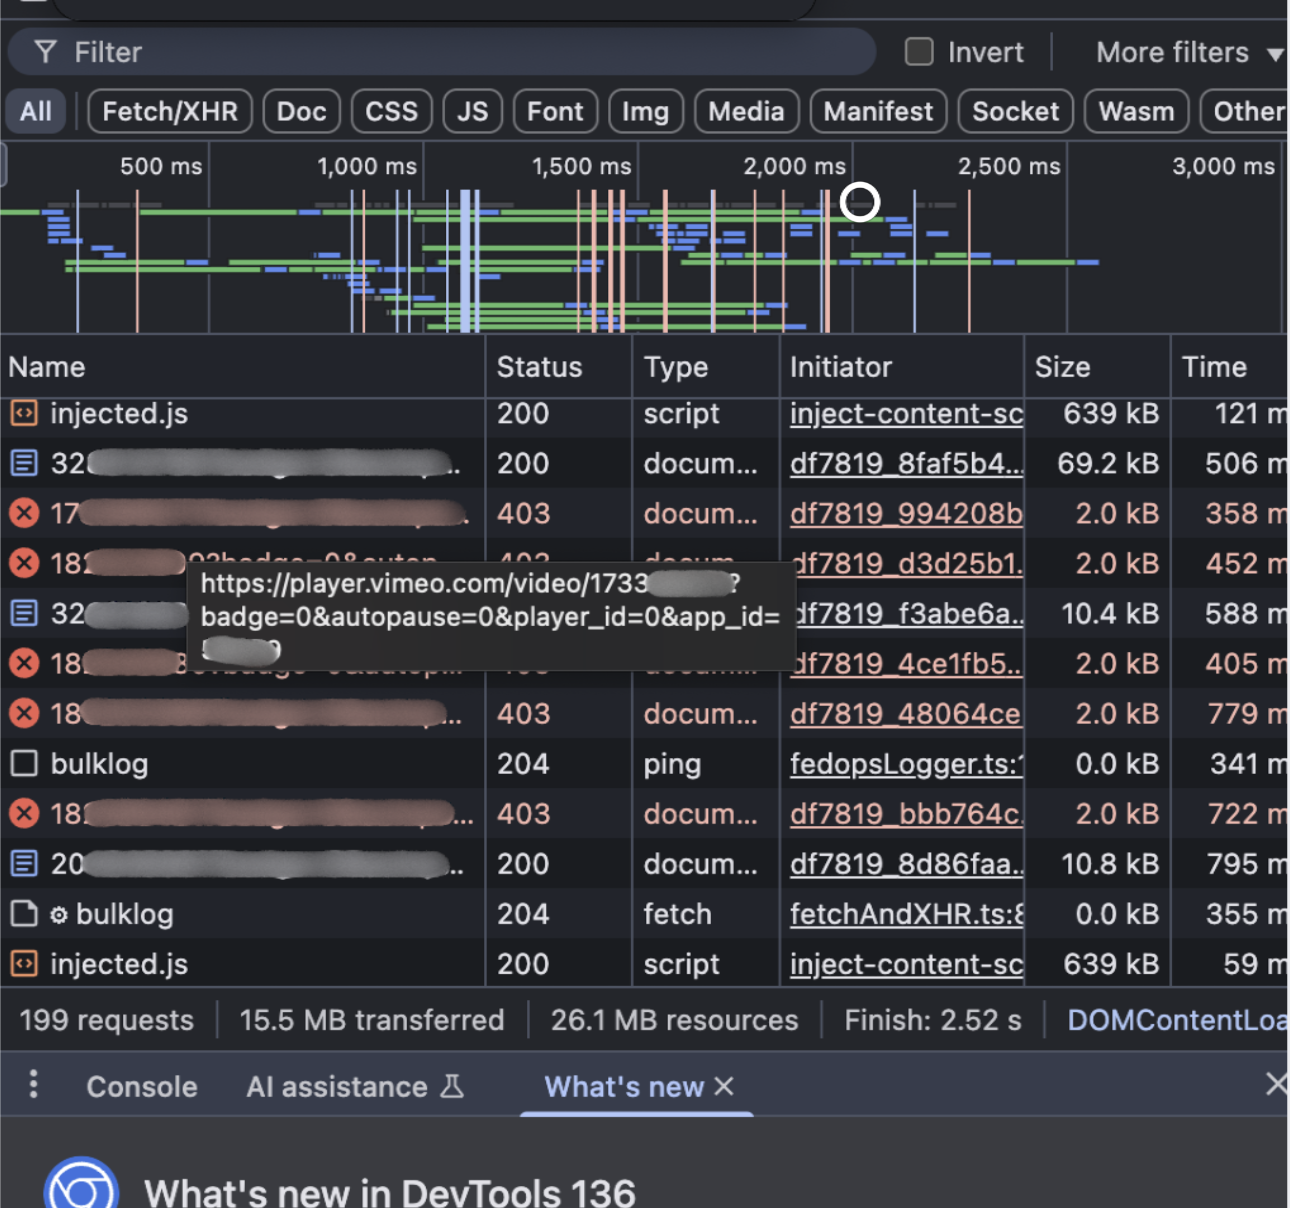Switch to the Console drawer tab
Viewport: 1290px width, 1208px height.
[x=142, y=1087]
